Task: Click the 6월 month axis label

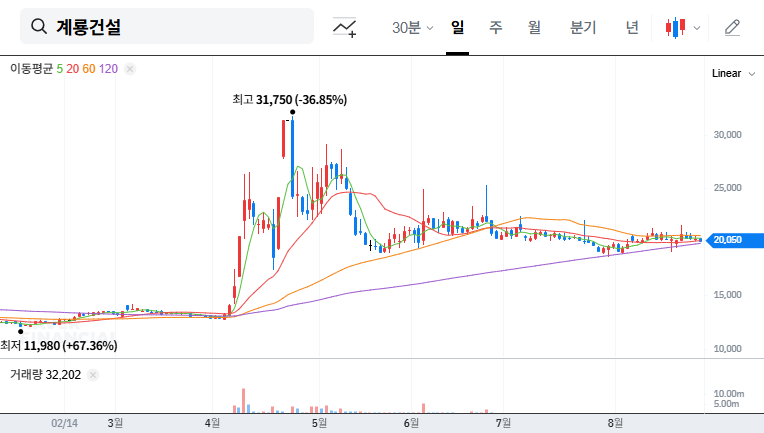Action: 411,423
